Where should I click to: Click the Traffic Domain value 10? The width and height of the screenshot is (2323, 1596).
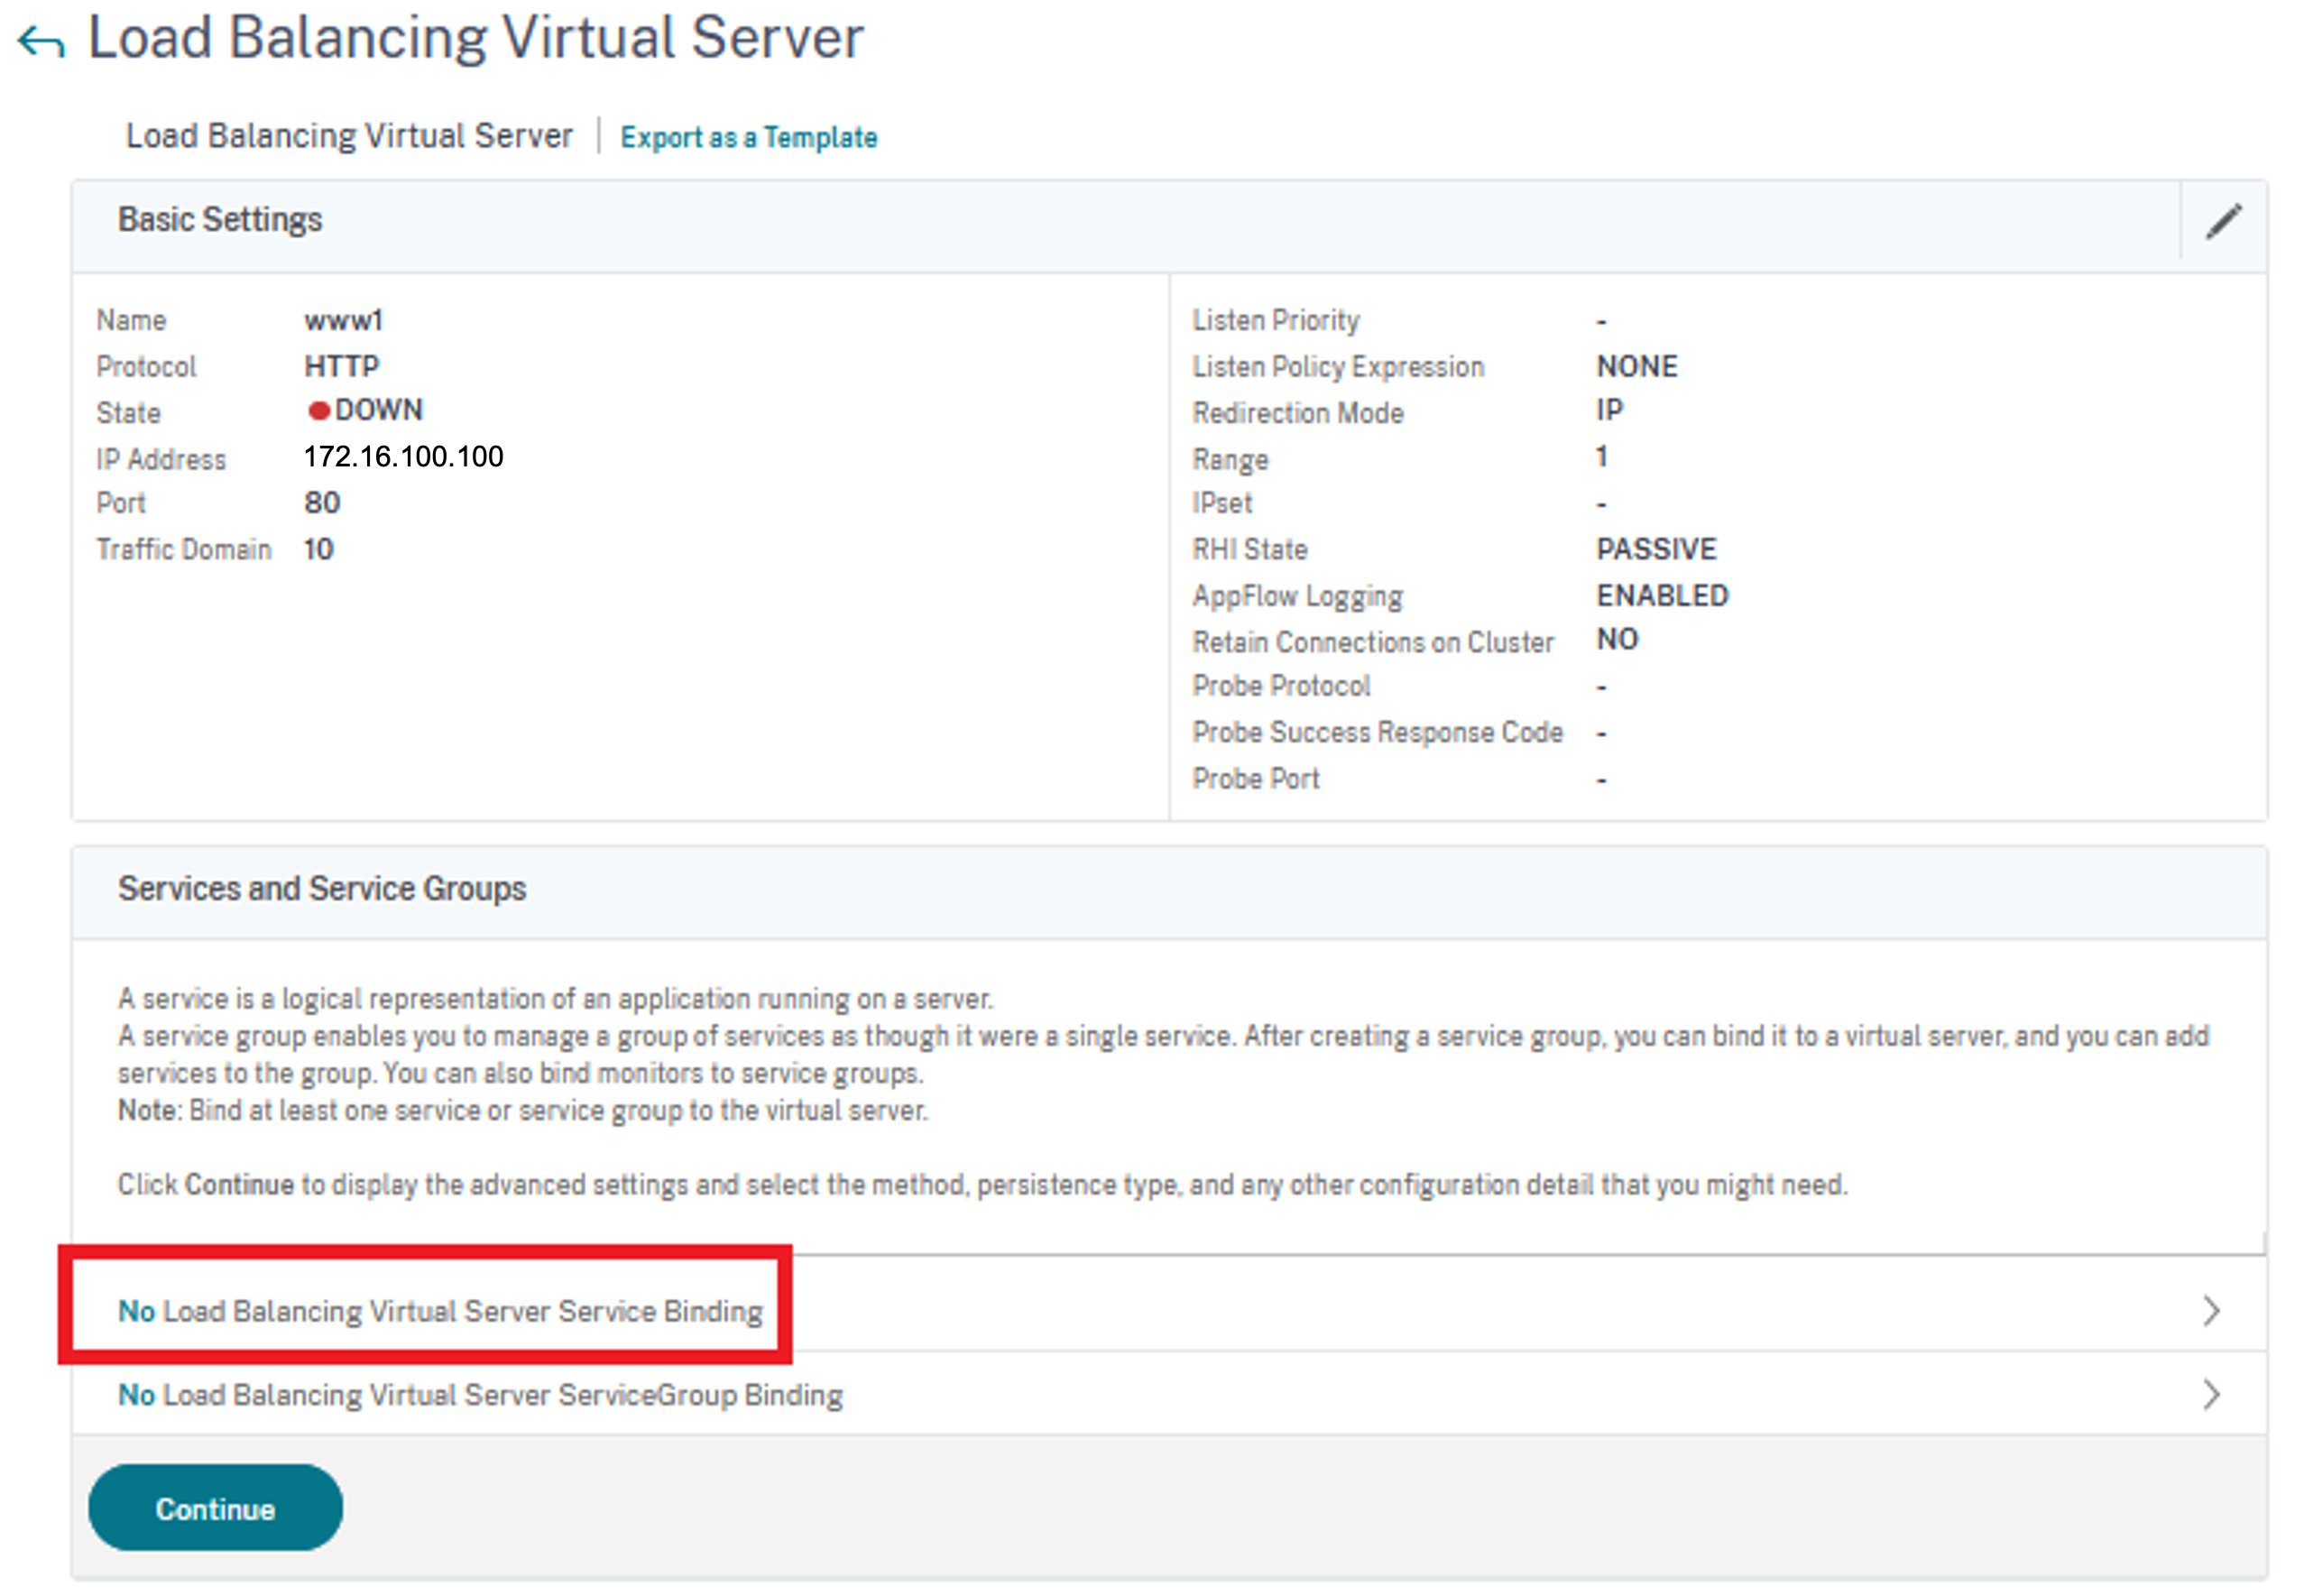(x=318, y=549)
